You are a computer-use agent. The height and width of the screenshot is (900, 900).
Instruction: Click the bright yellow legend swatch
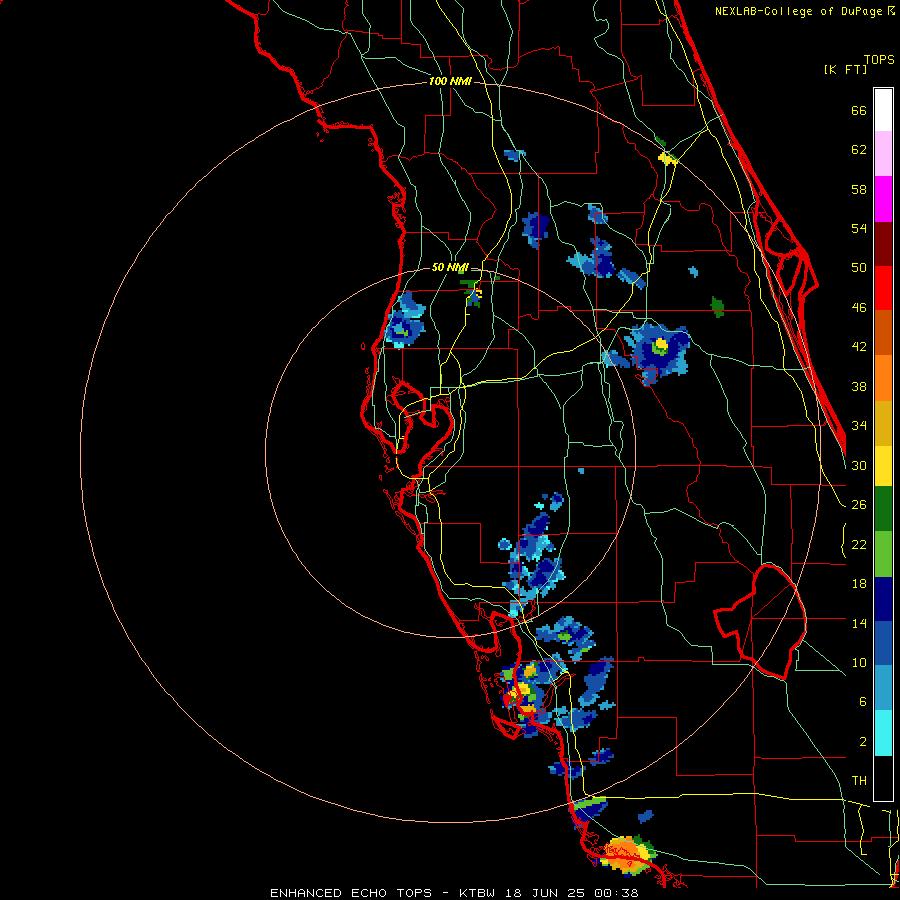(883, 465)
